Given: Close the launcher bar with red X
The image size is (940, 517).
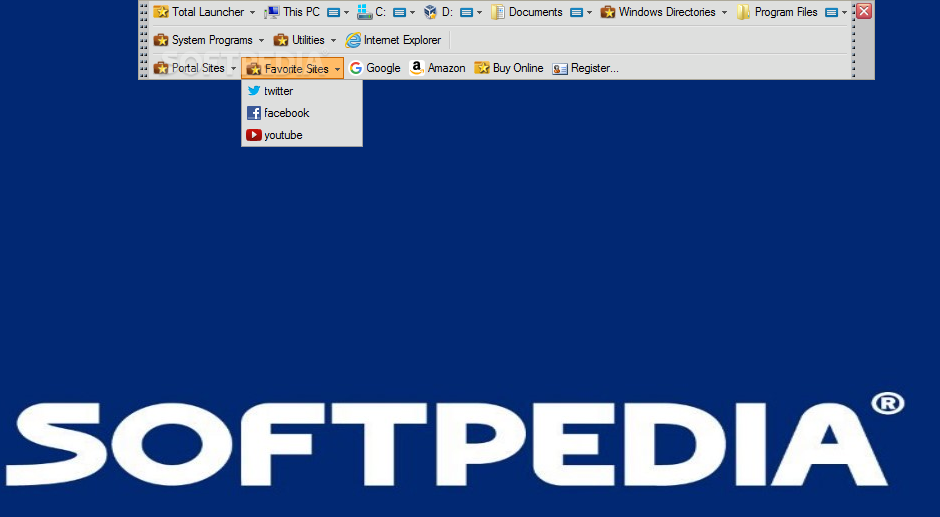Looking at the screenshot, I should [864, 11].
